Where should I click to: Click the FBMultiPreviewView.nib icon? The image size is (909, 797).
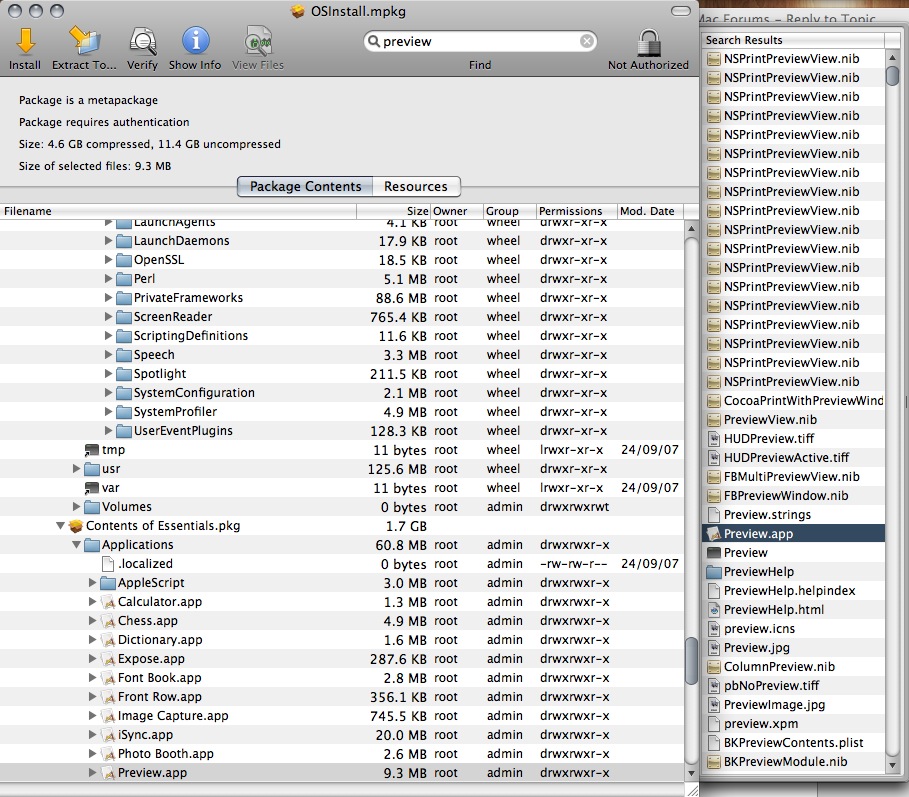pos(714,477)
